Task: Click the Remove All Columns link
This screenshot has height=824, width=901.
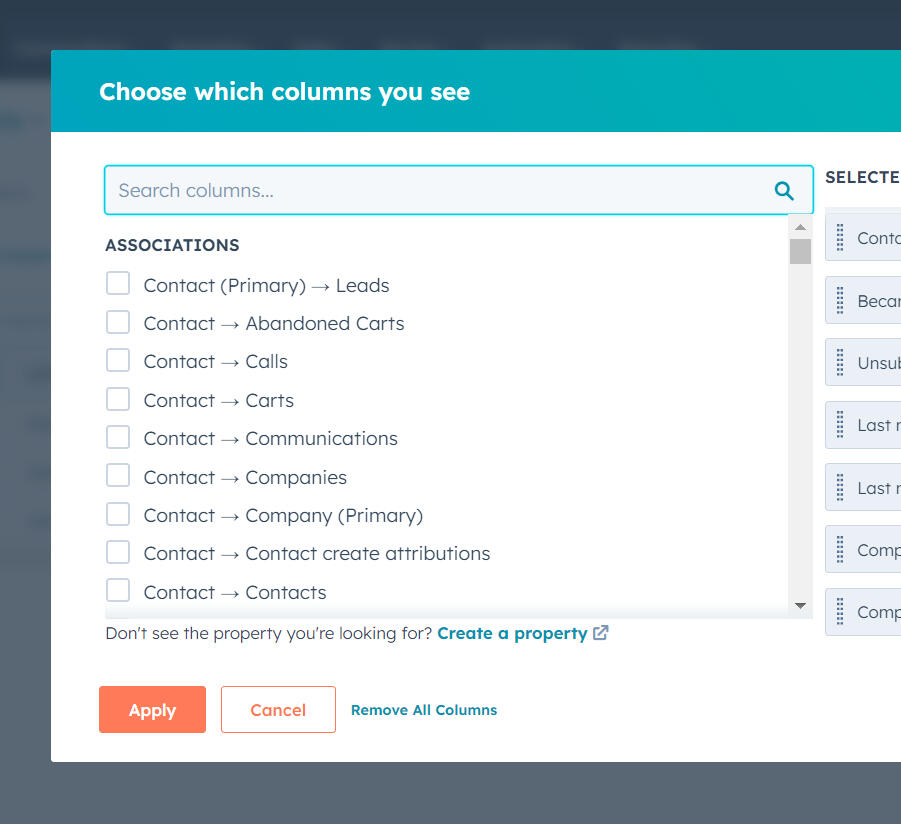Action: pos(424,710)
